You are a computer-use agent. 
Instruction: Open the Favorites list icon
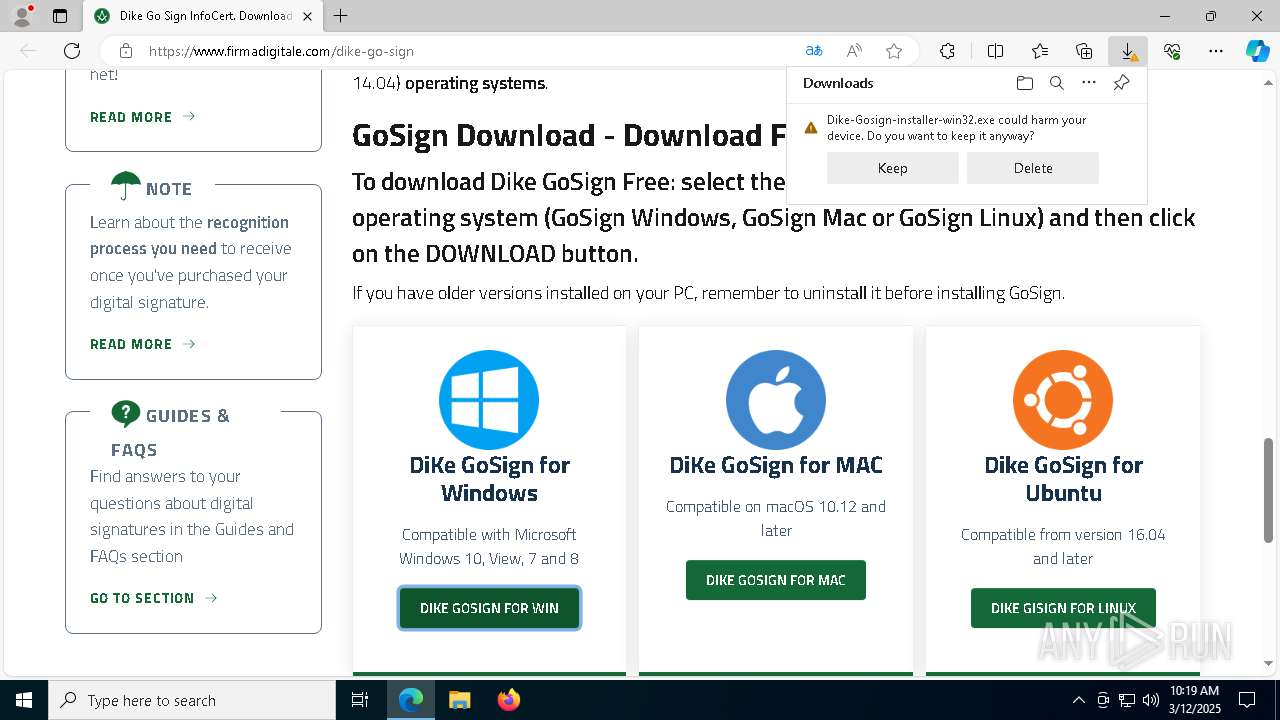(x=1040, y=51)
